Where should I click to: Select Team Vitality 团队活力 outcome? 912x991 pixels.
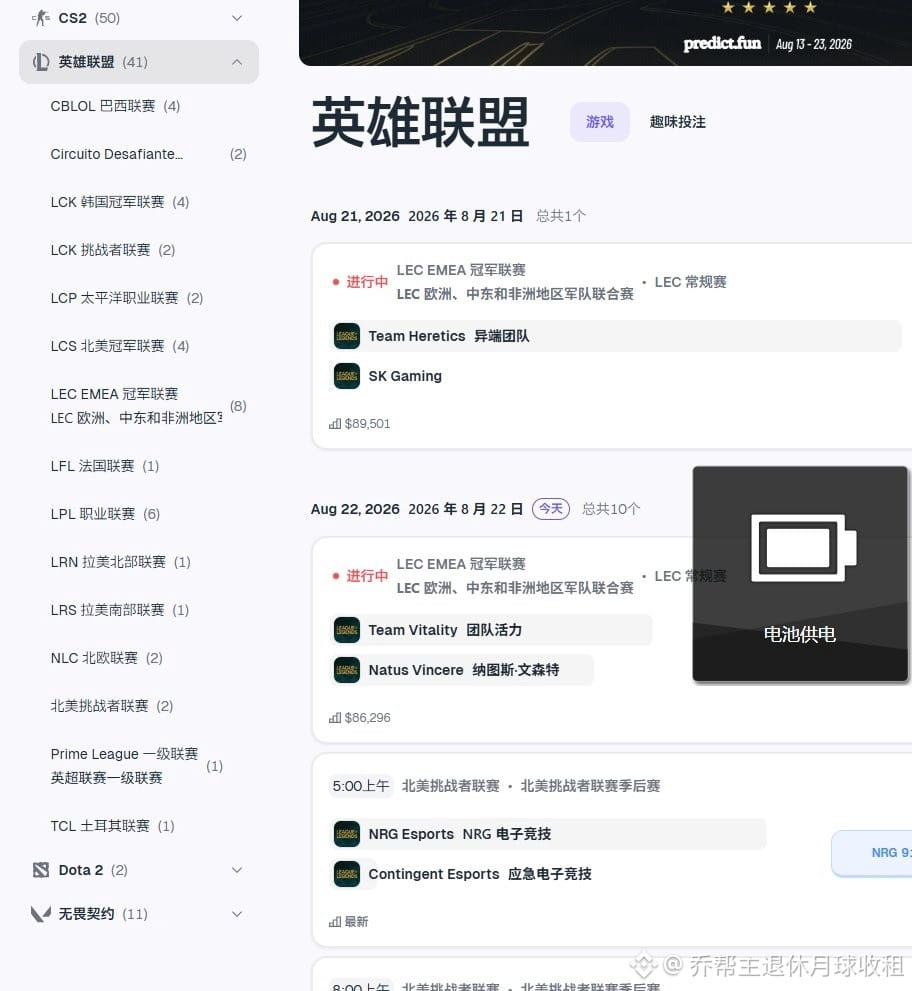491,630
